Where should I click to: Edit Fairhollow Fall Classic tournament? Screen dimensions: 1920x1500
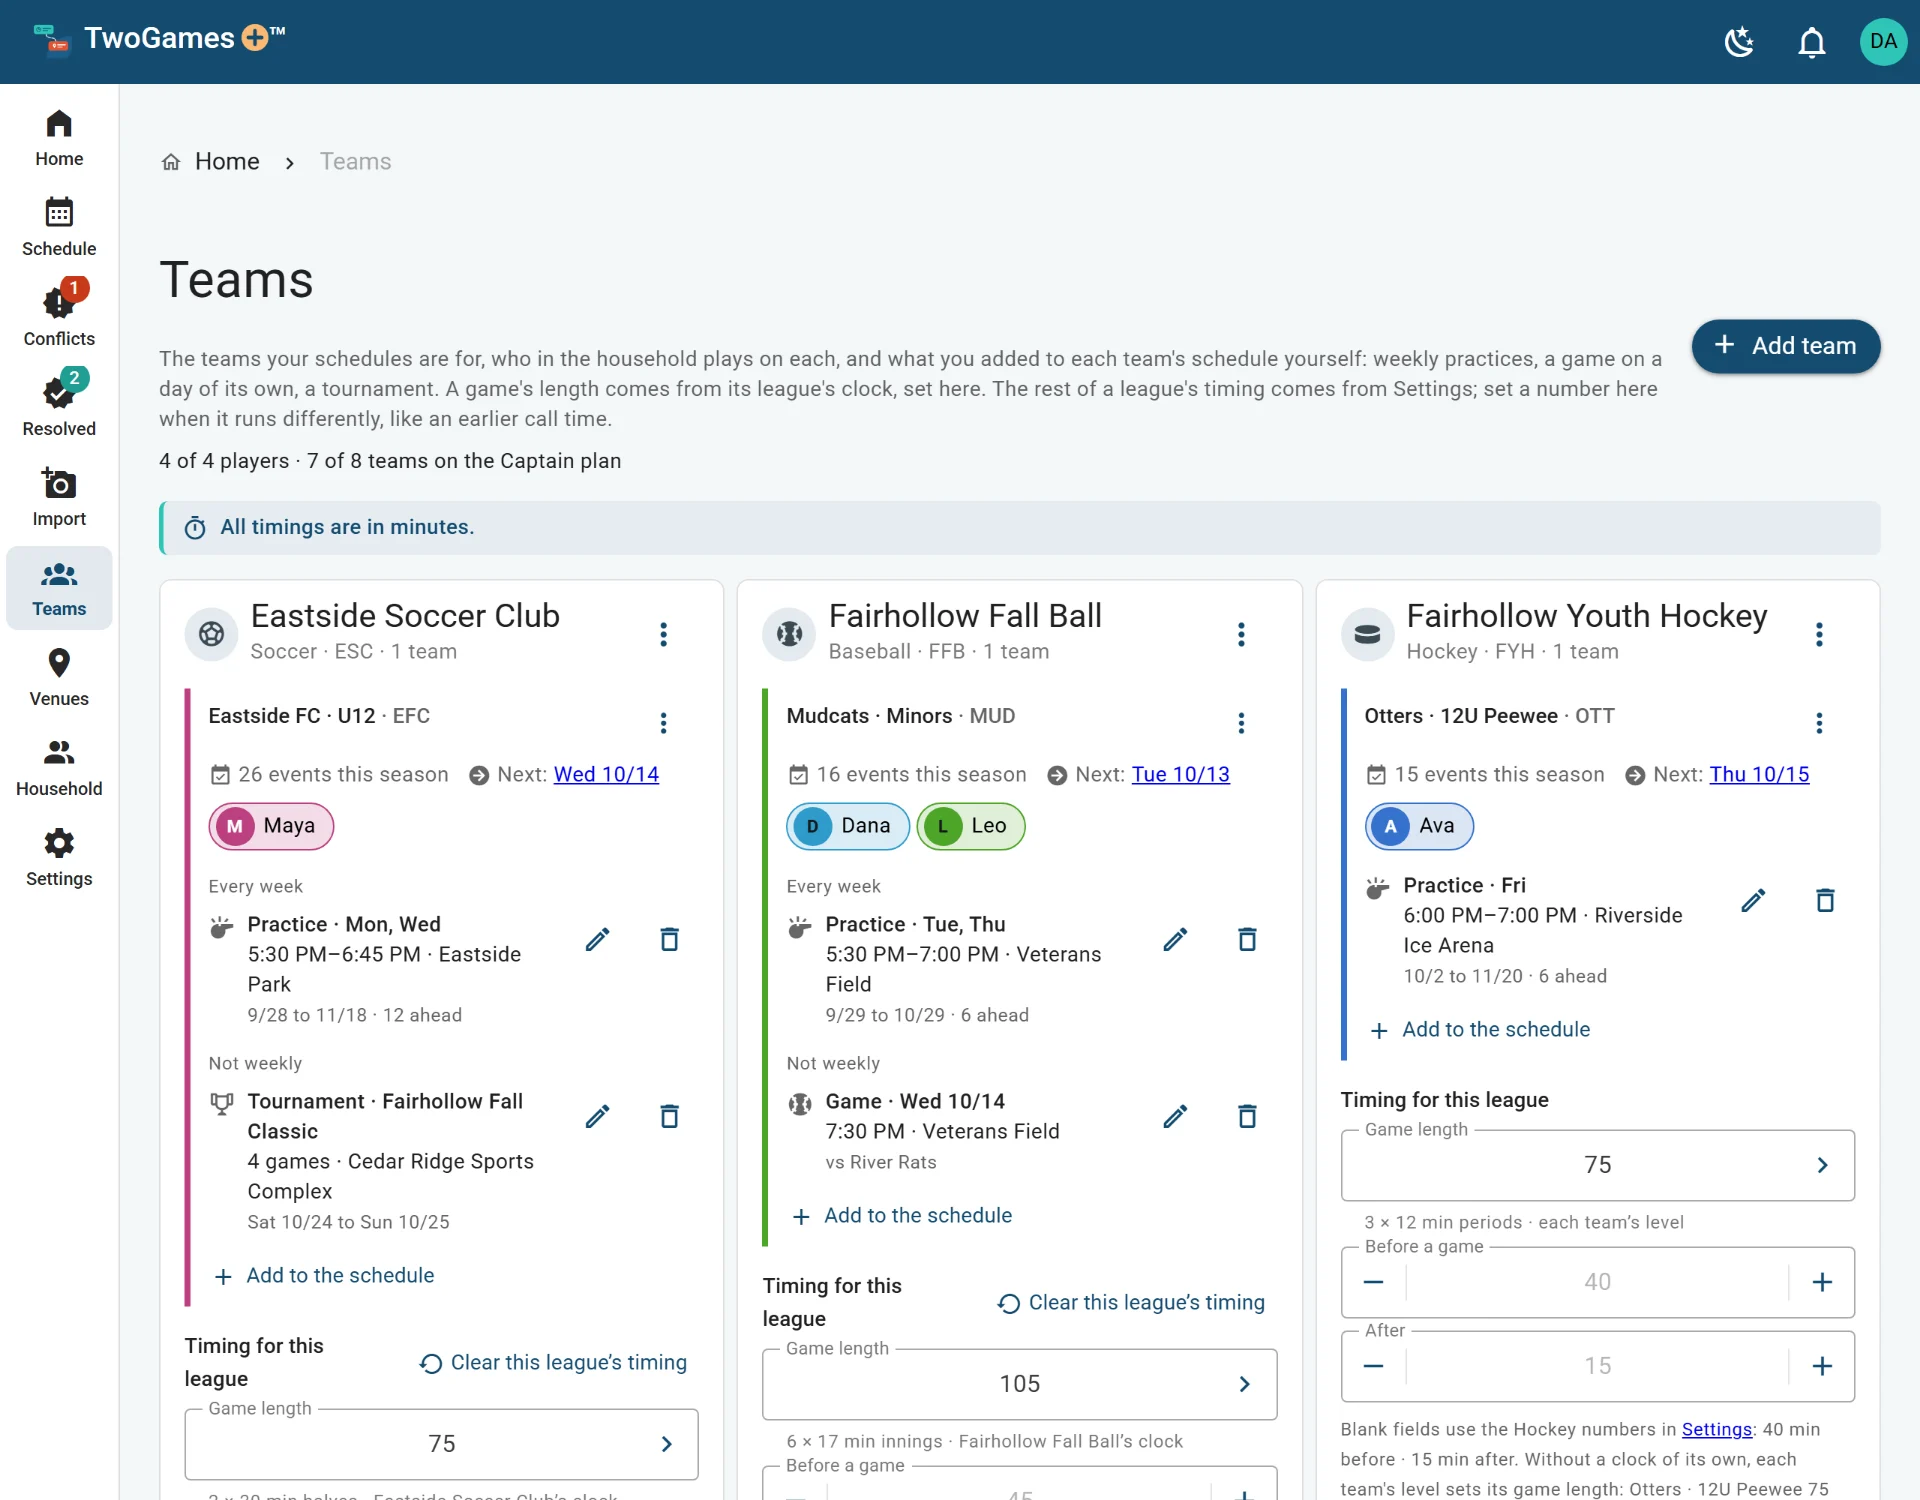pyautogui.click(x=597, y=1117)
